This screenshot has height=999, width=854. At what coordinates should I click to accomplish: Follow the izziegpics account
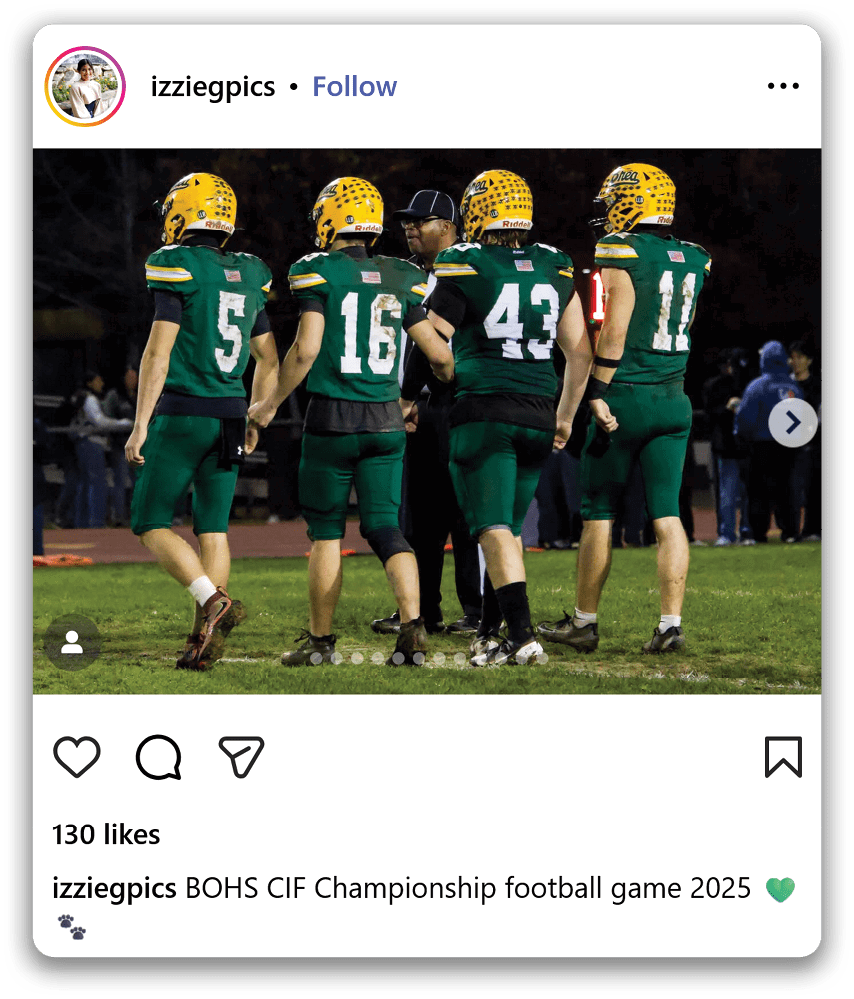354,87
